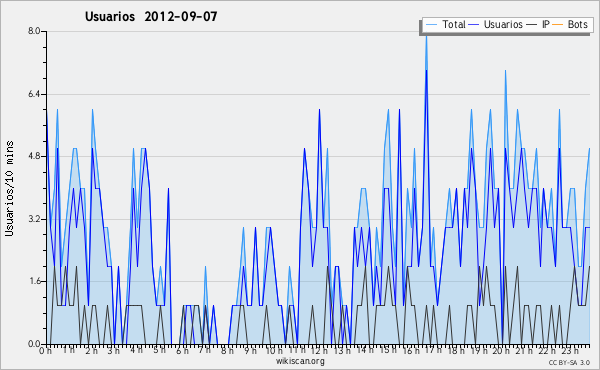This screenshot has height=370, width=600.
Task: Click the '17 h' x-axis label
Action: pyautogui.click(x=433, y=350)
